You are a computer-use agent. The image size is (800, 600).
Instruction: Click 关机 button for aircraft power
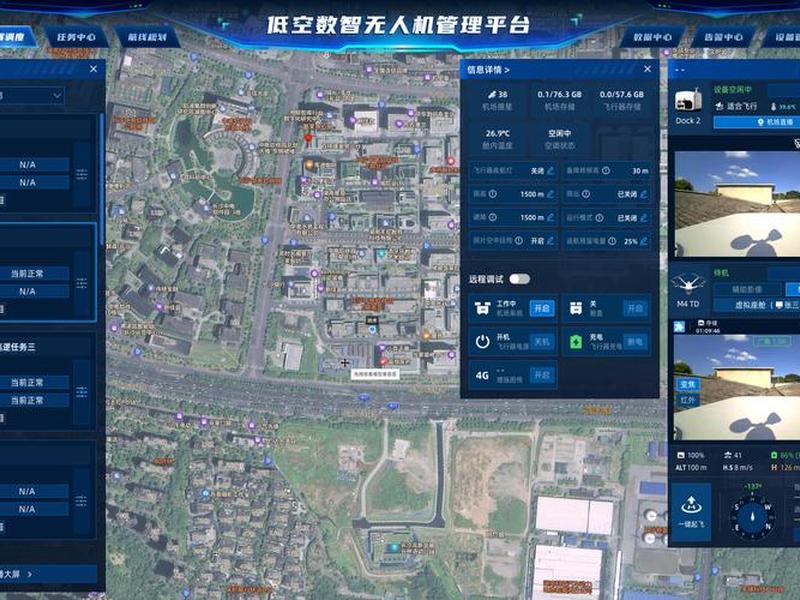[542, 342]
